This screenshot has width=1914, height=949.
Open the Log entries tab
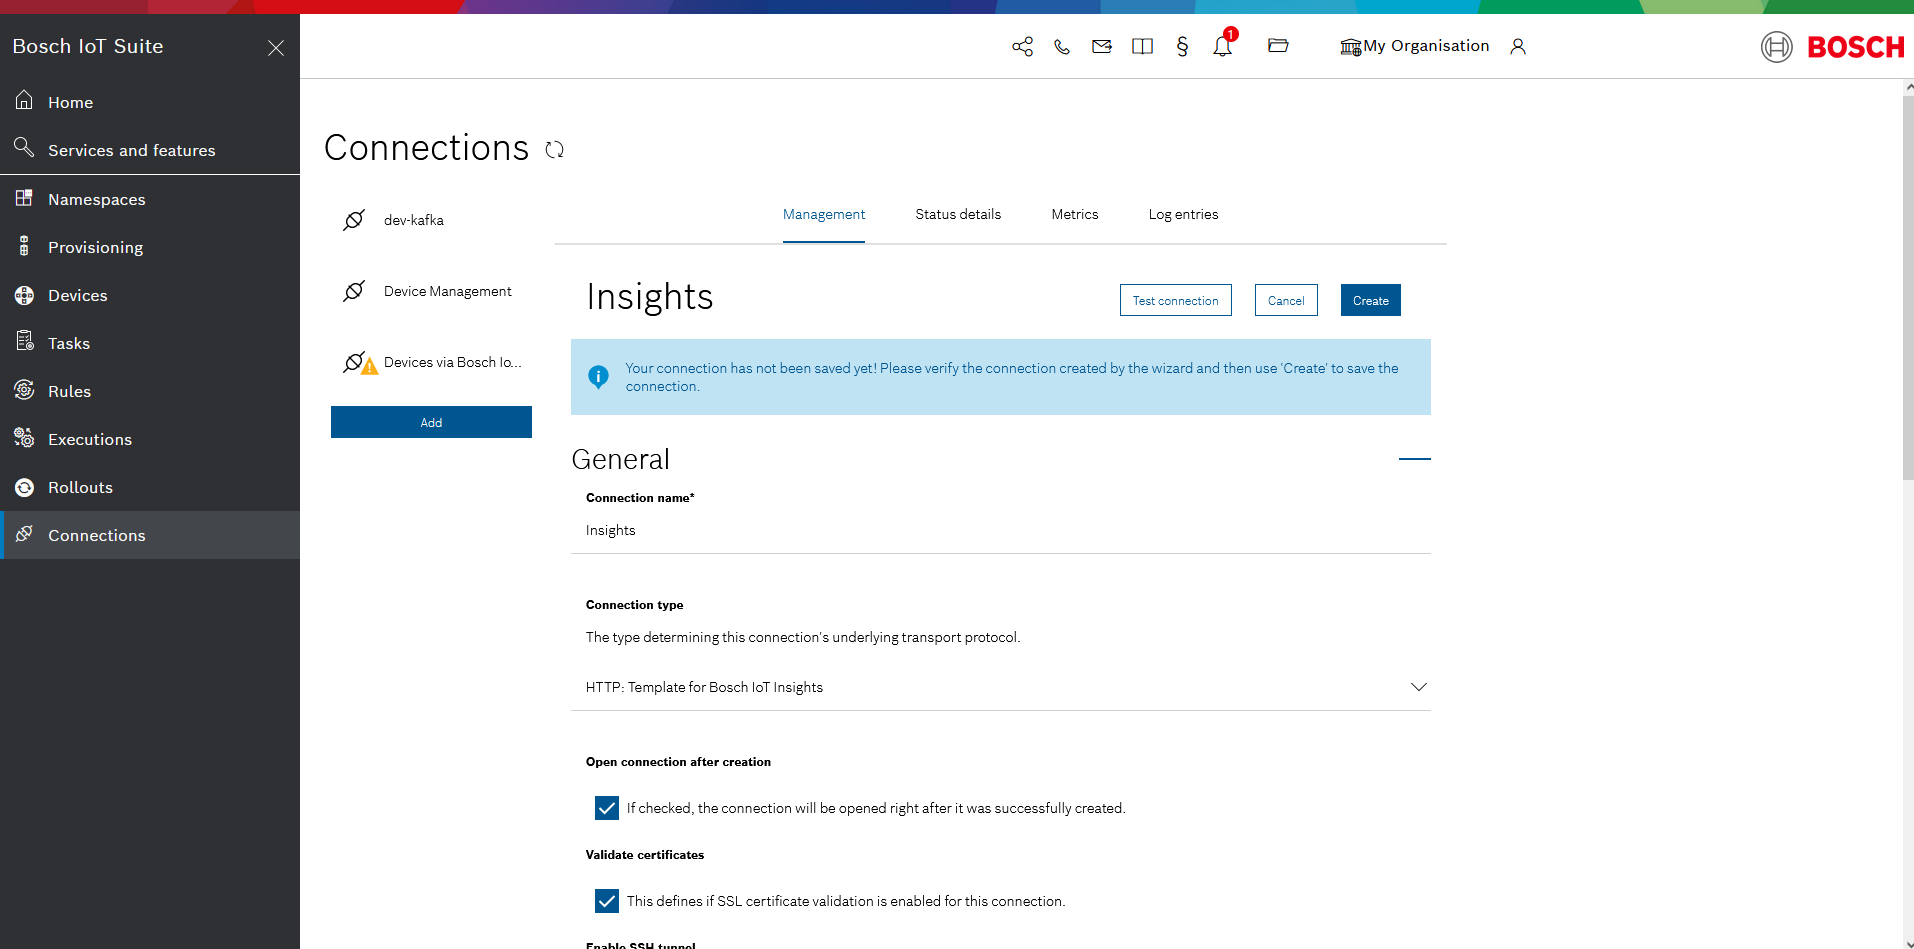tap(1183, 215)
